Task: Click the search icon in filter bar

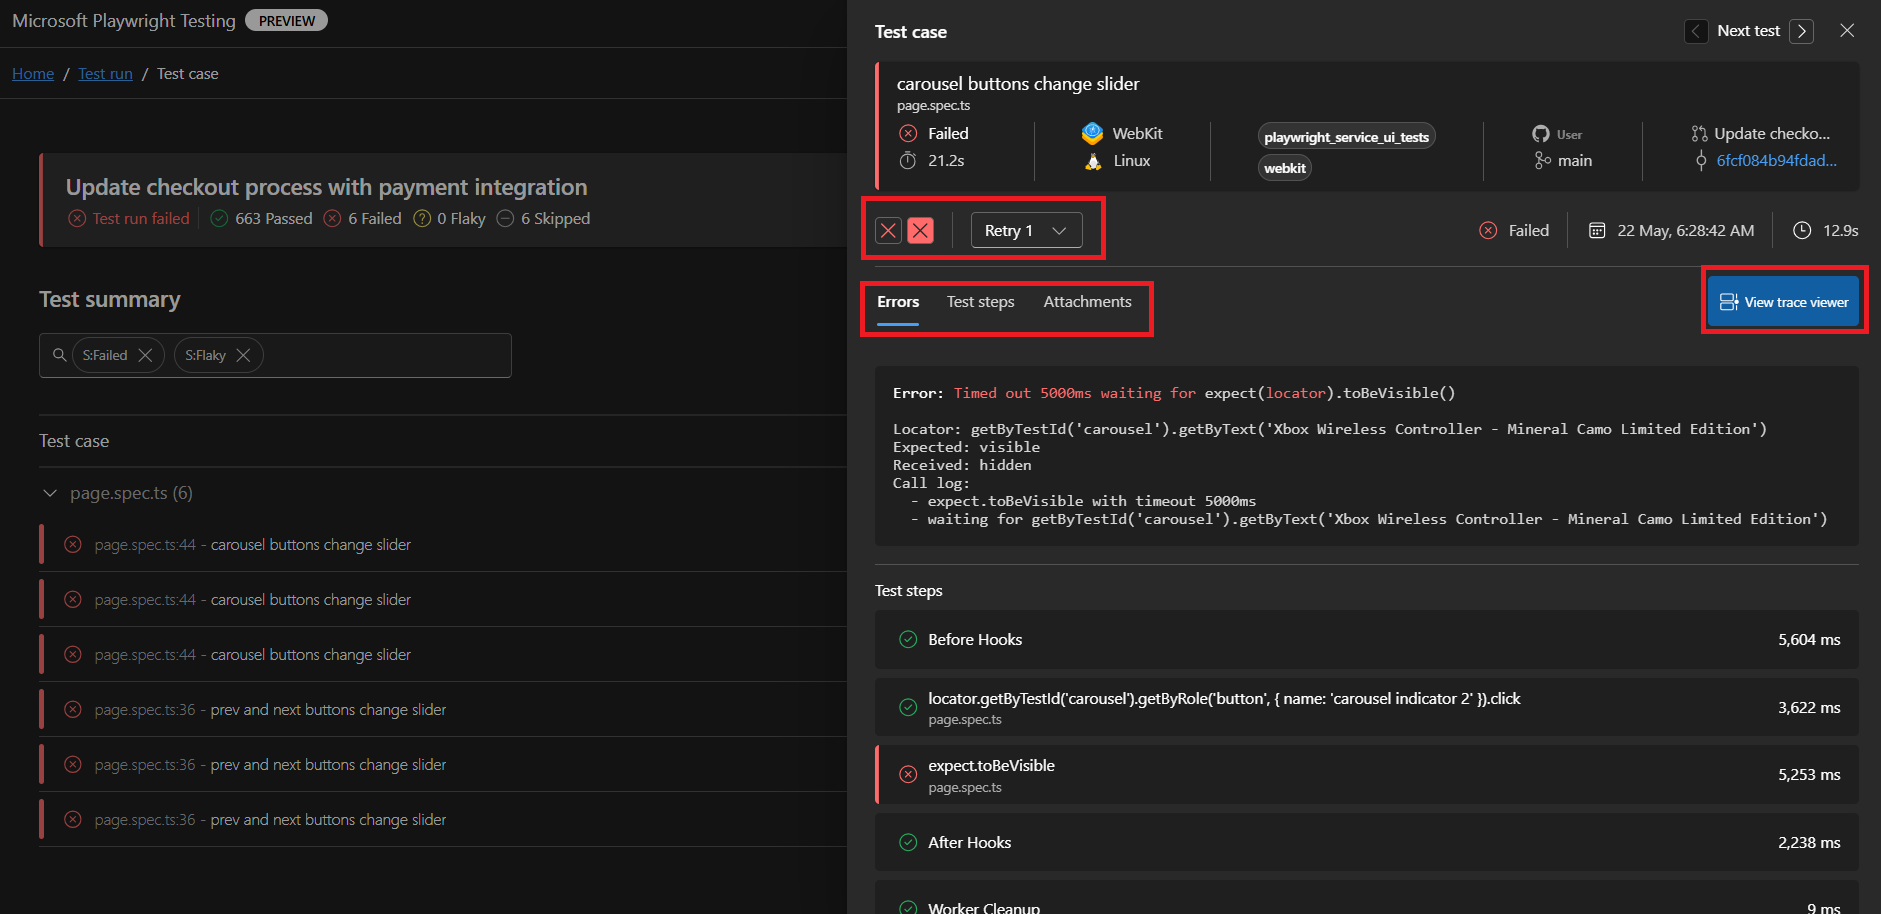Action: tap(60, 355)
